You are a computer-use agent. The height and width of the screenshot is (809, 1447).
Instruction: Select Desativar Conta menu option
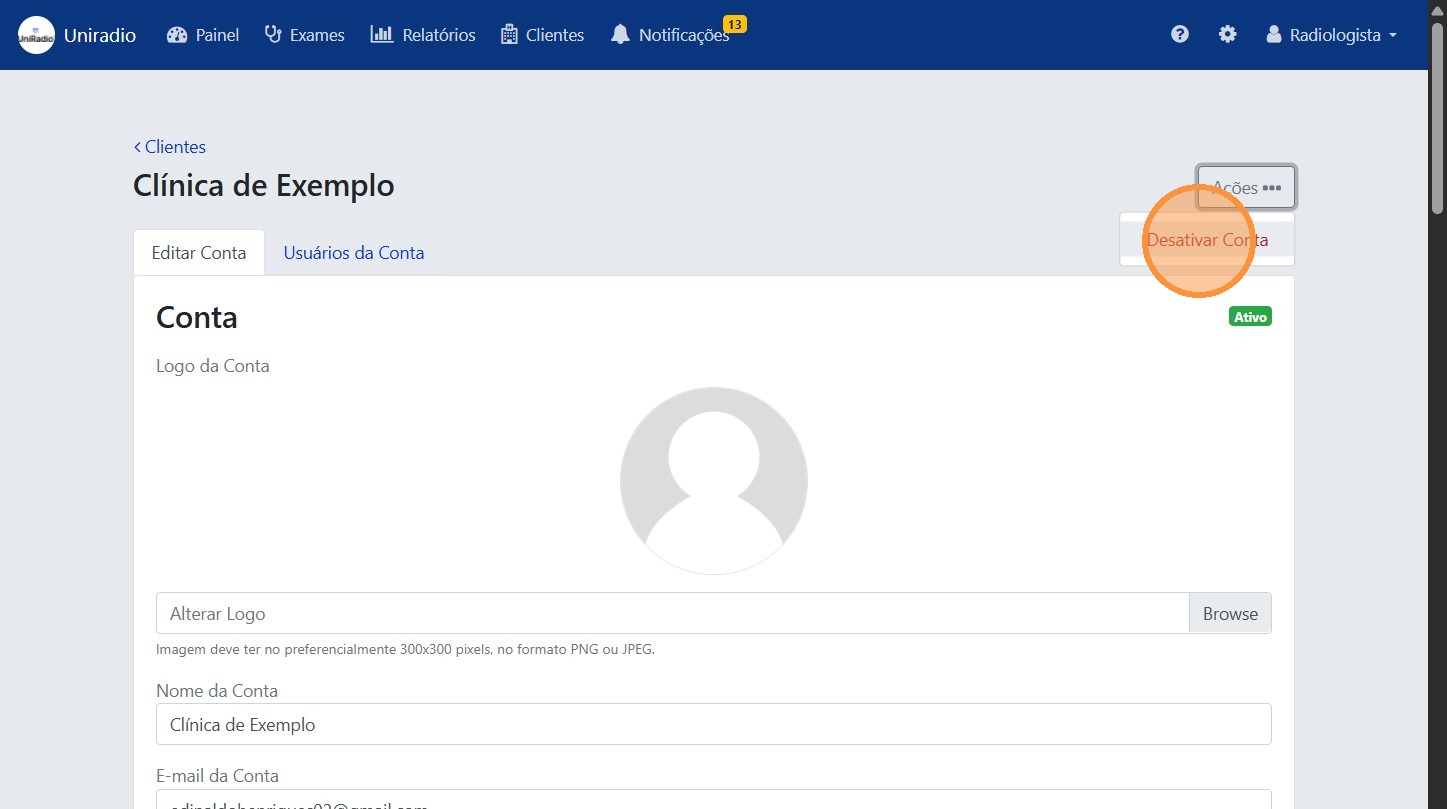coord(1207,240)
